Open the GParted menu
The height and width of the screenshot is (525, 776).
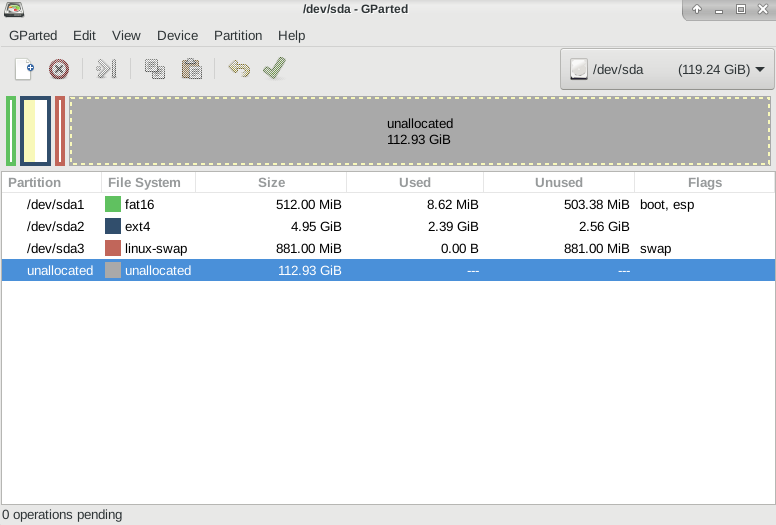(33, 36)
